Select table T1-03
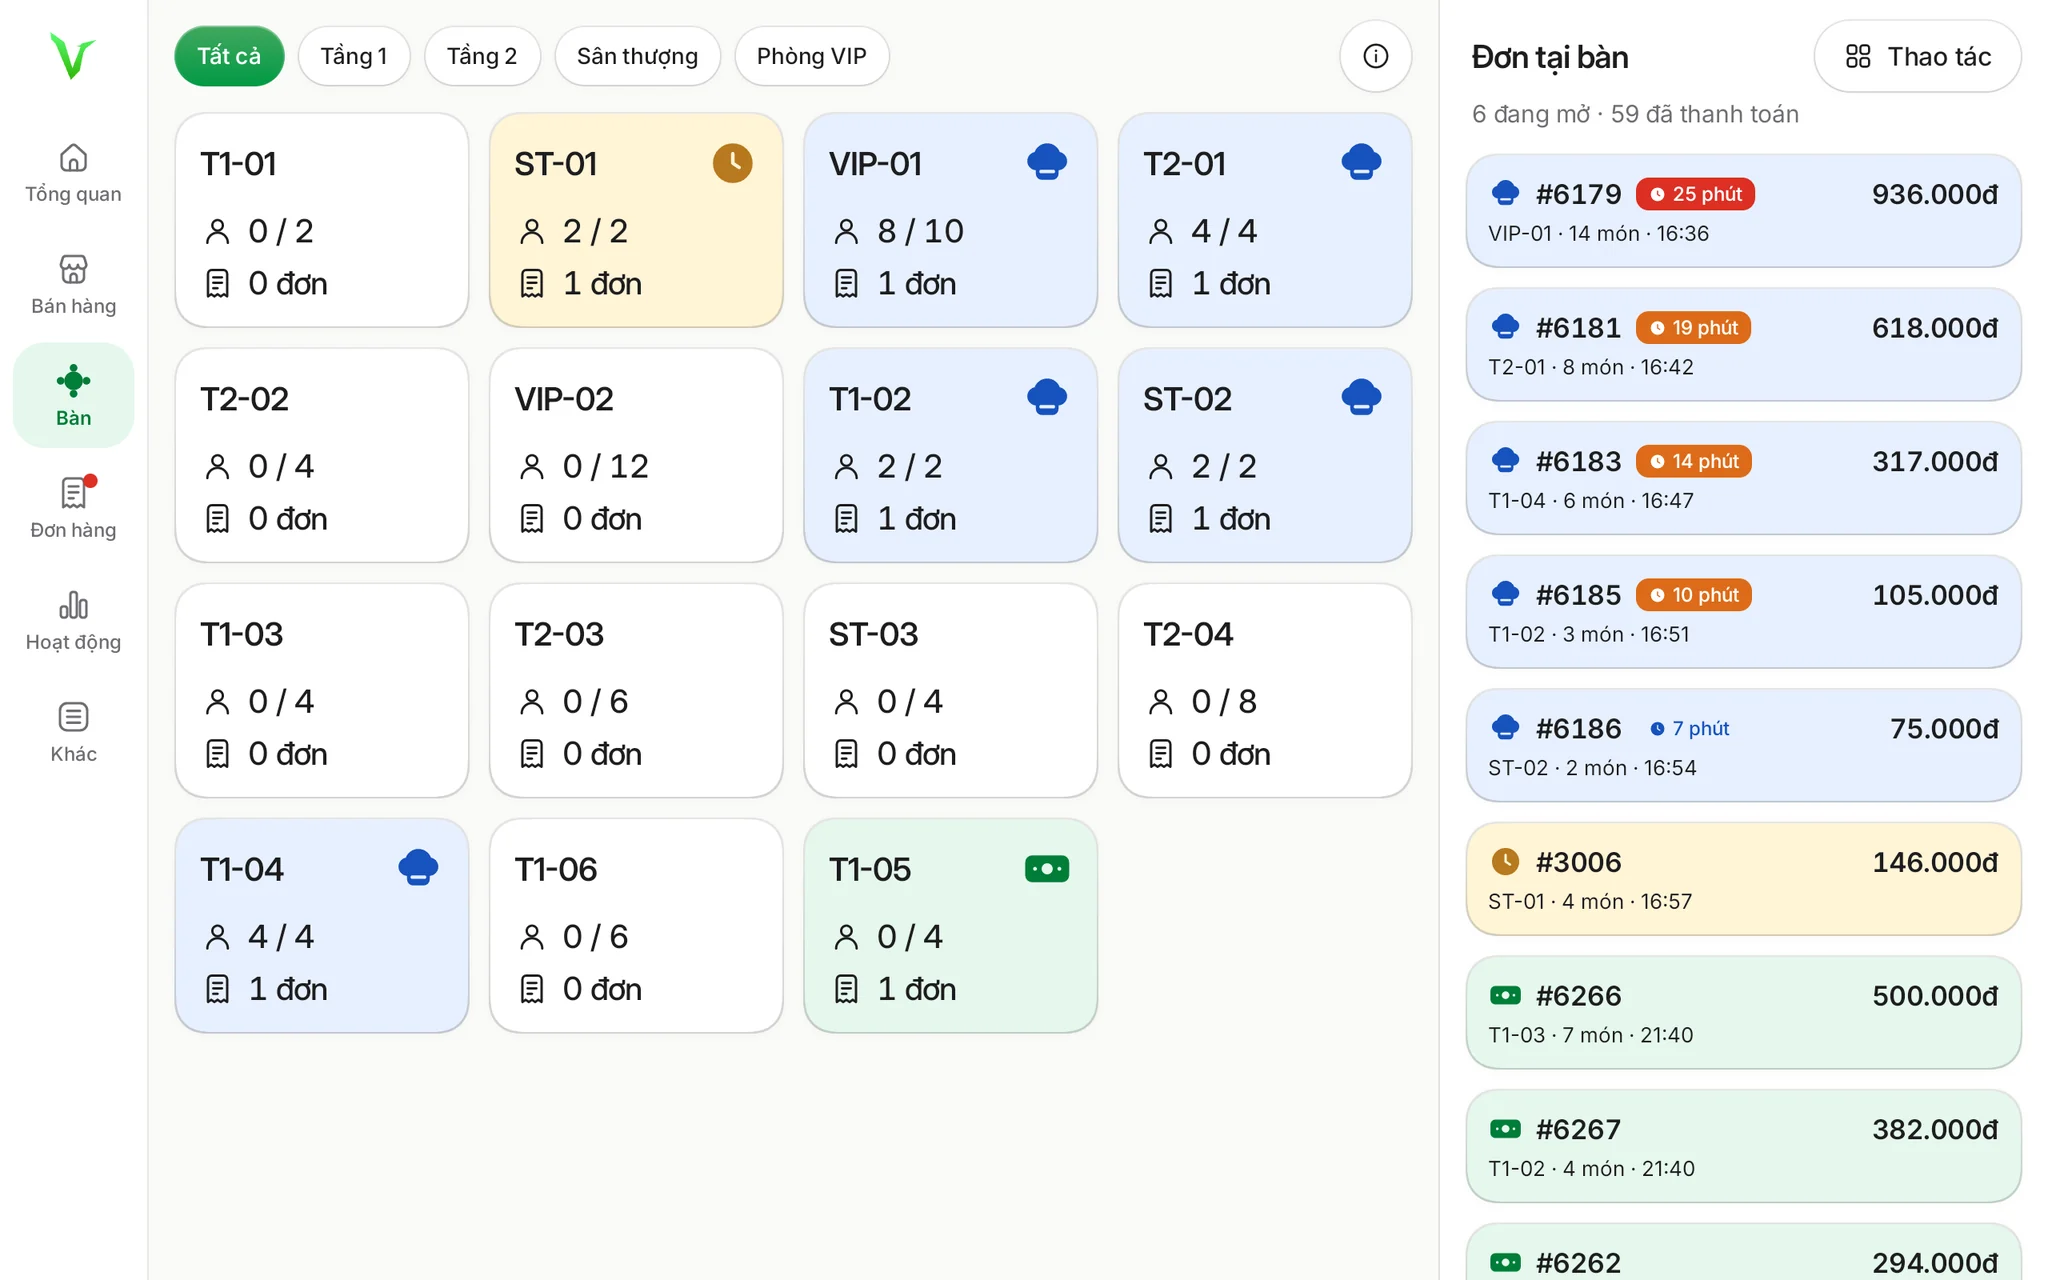The height and width of the screenshot is (1280, 2048). (322, 690)
